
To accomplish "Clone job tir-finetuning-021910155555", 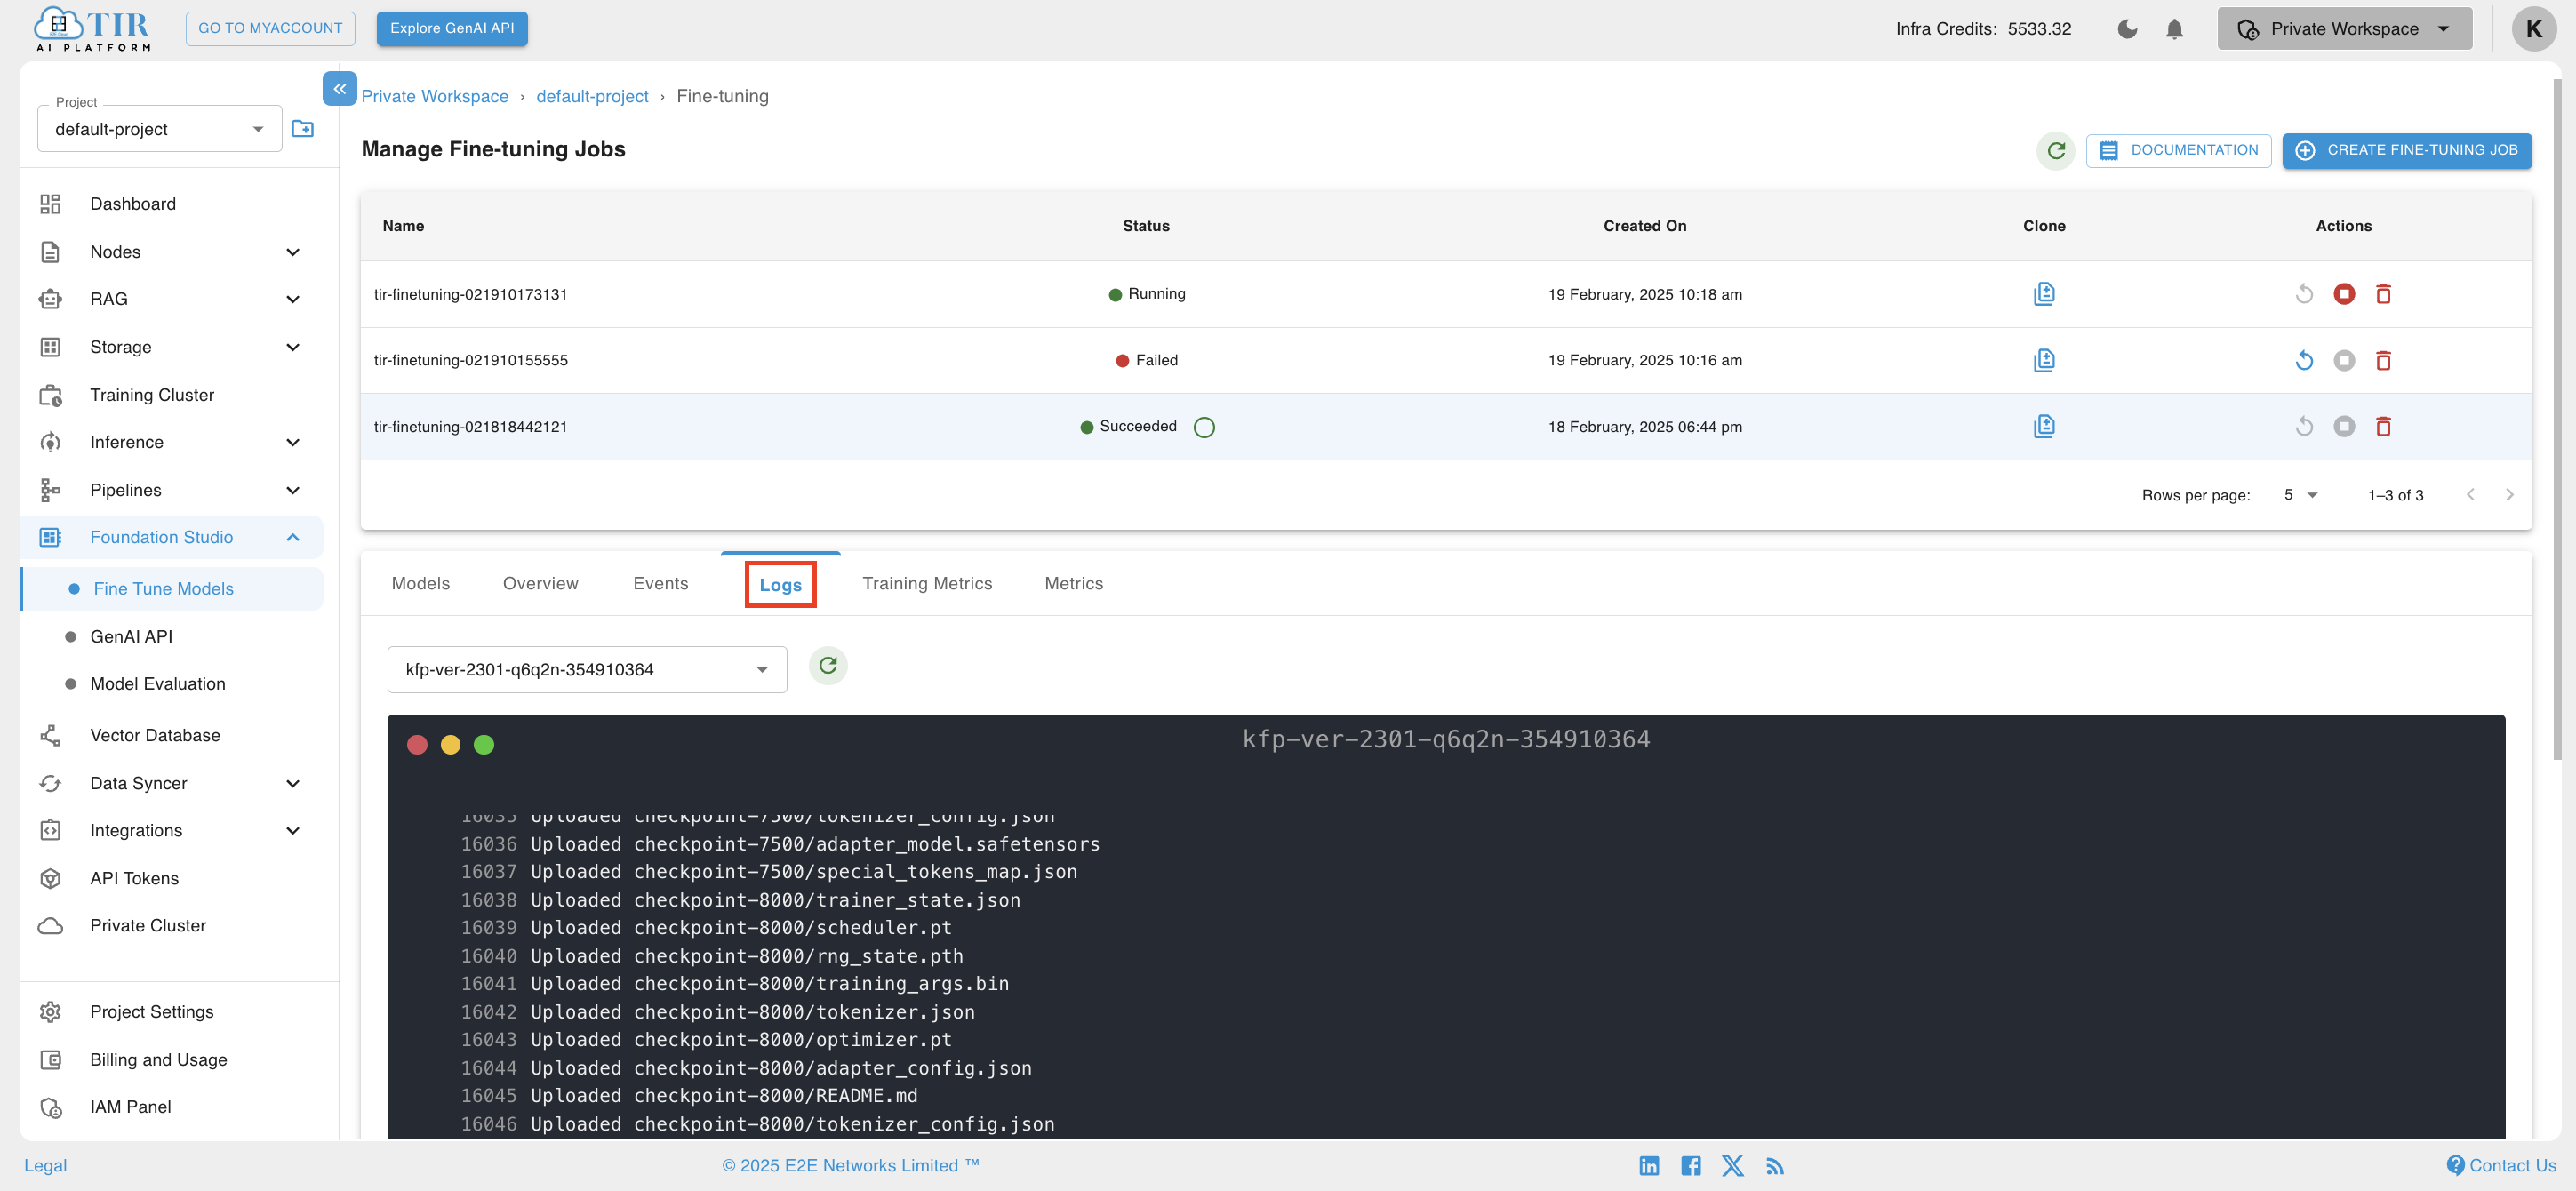I will click(2043, 360).
